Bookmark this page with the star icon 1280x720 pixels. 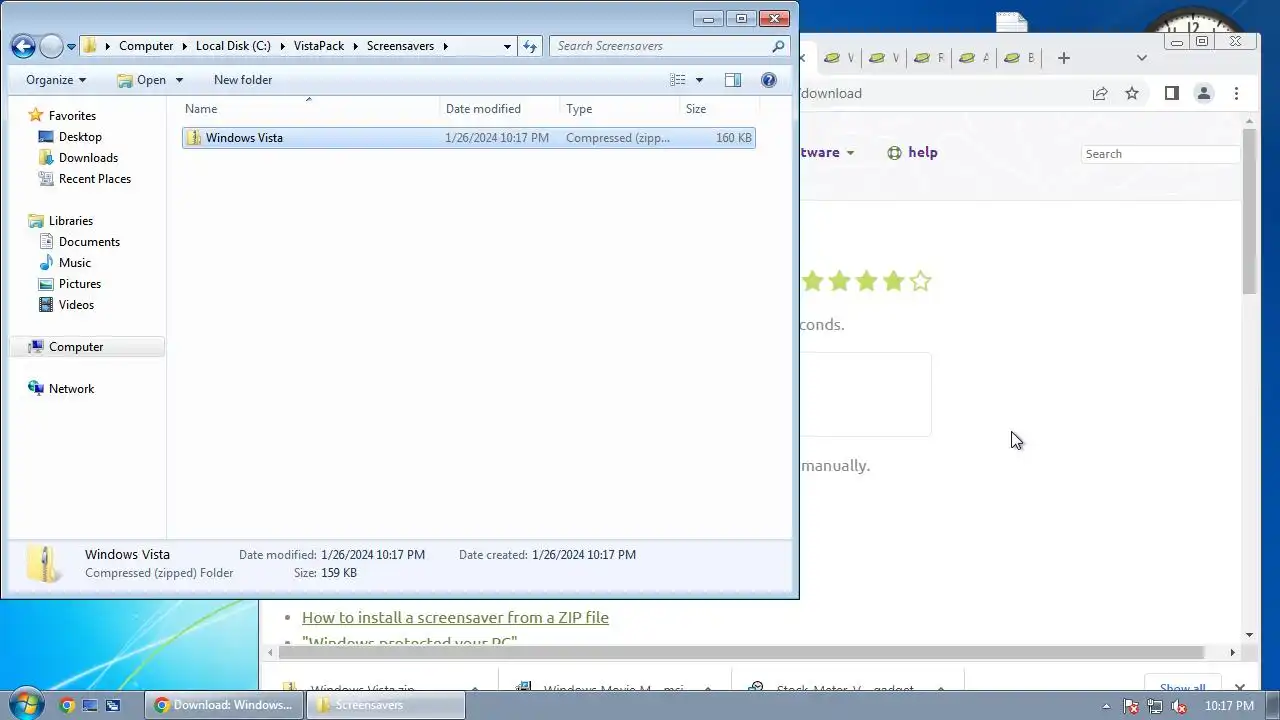(1132, 93)
